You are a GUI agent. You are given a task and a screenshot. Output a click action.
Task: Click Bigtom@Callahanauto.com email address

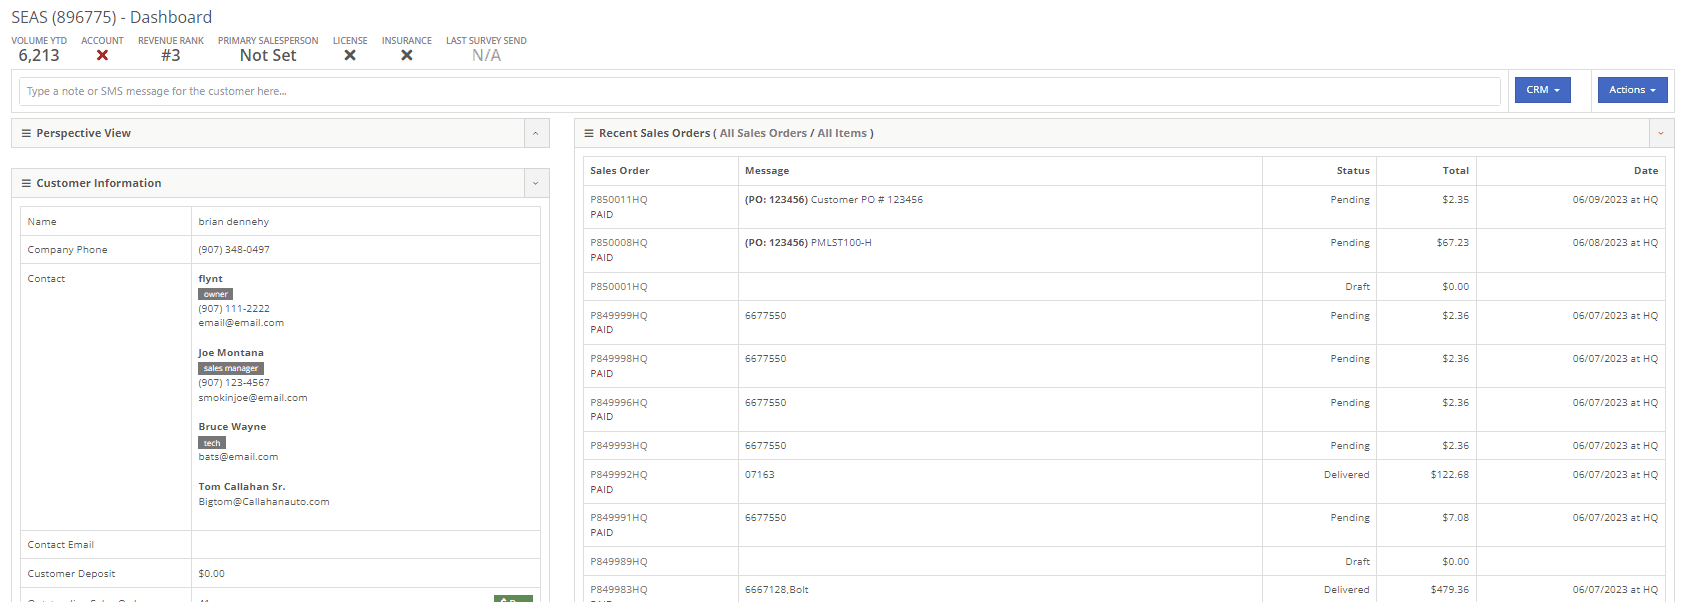coord(264,502)
